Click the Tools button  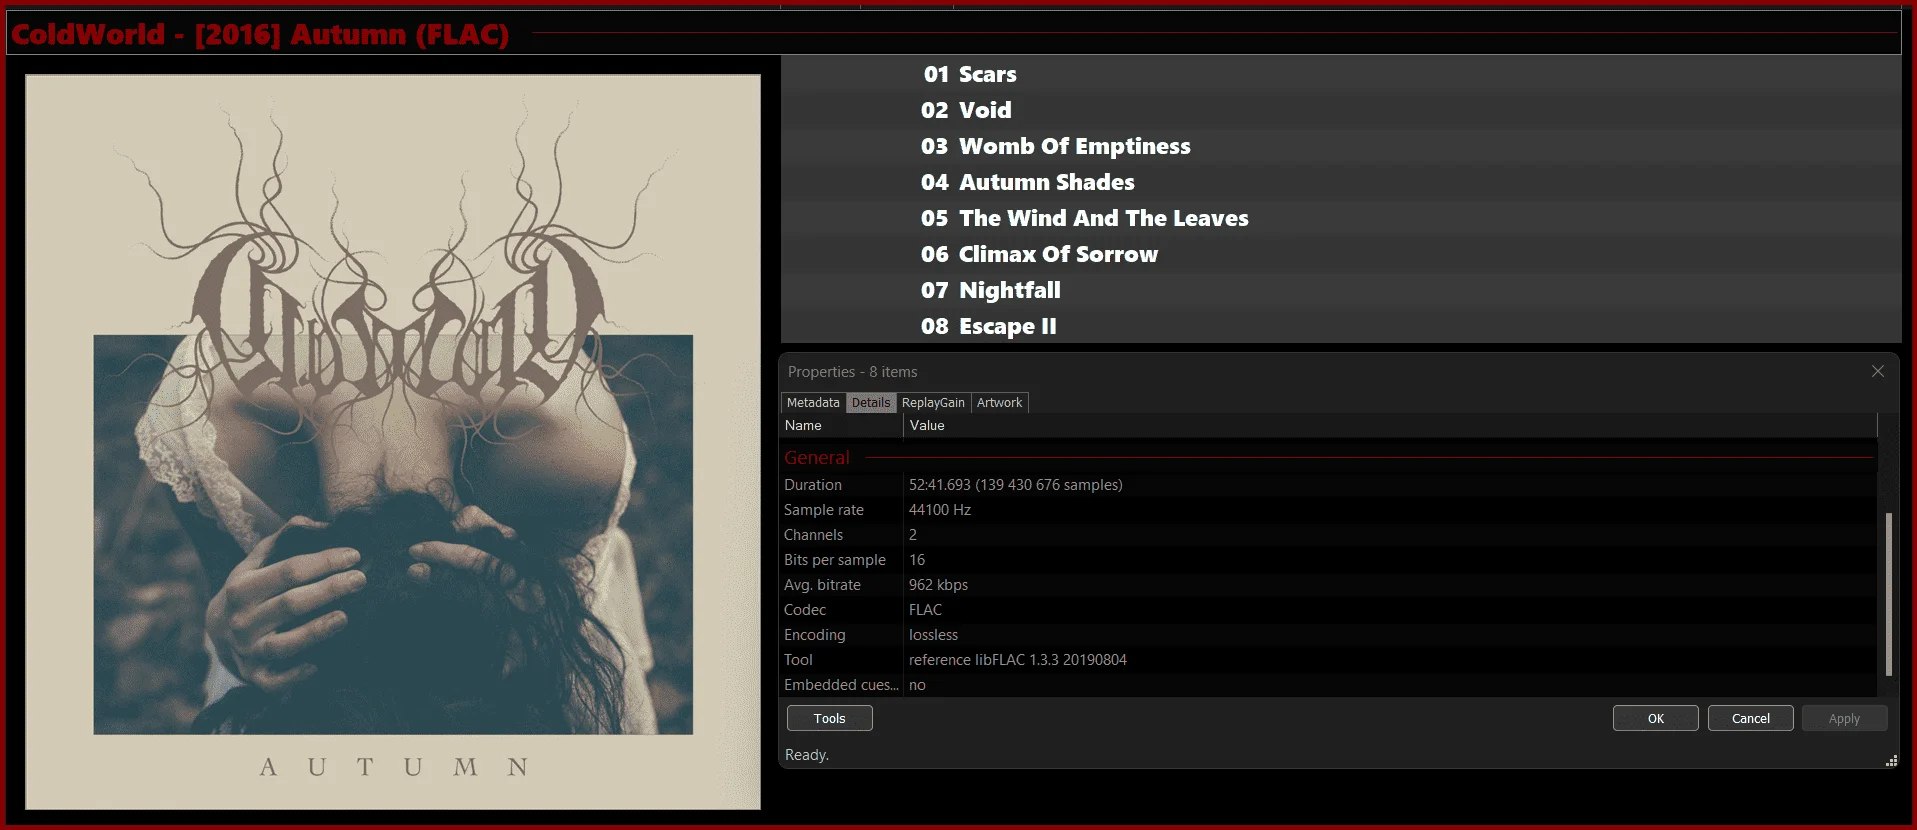tap(829, 718)
